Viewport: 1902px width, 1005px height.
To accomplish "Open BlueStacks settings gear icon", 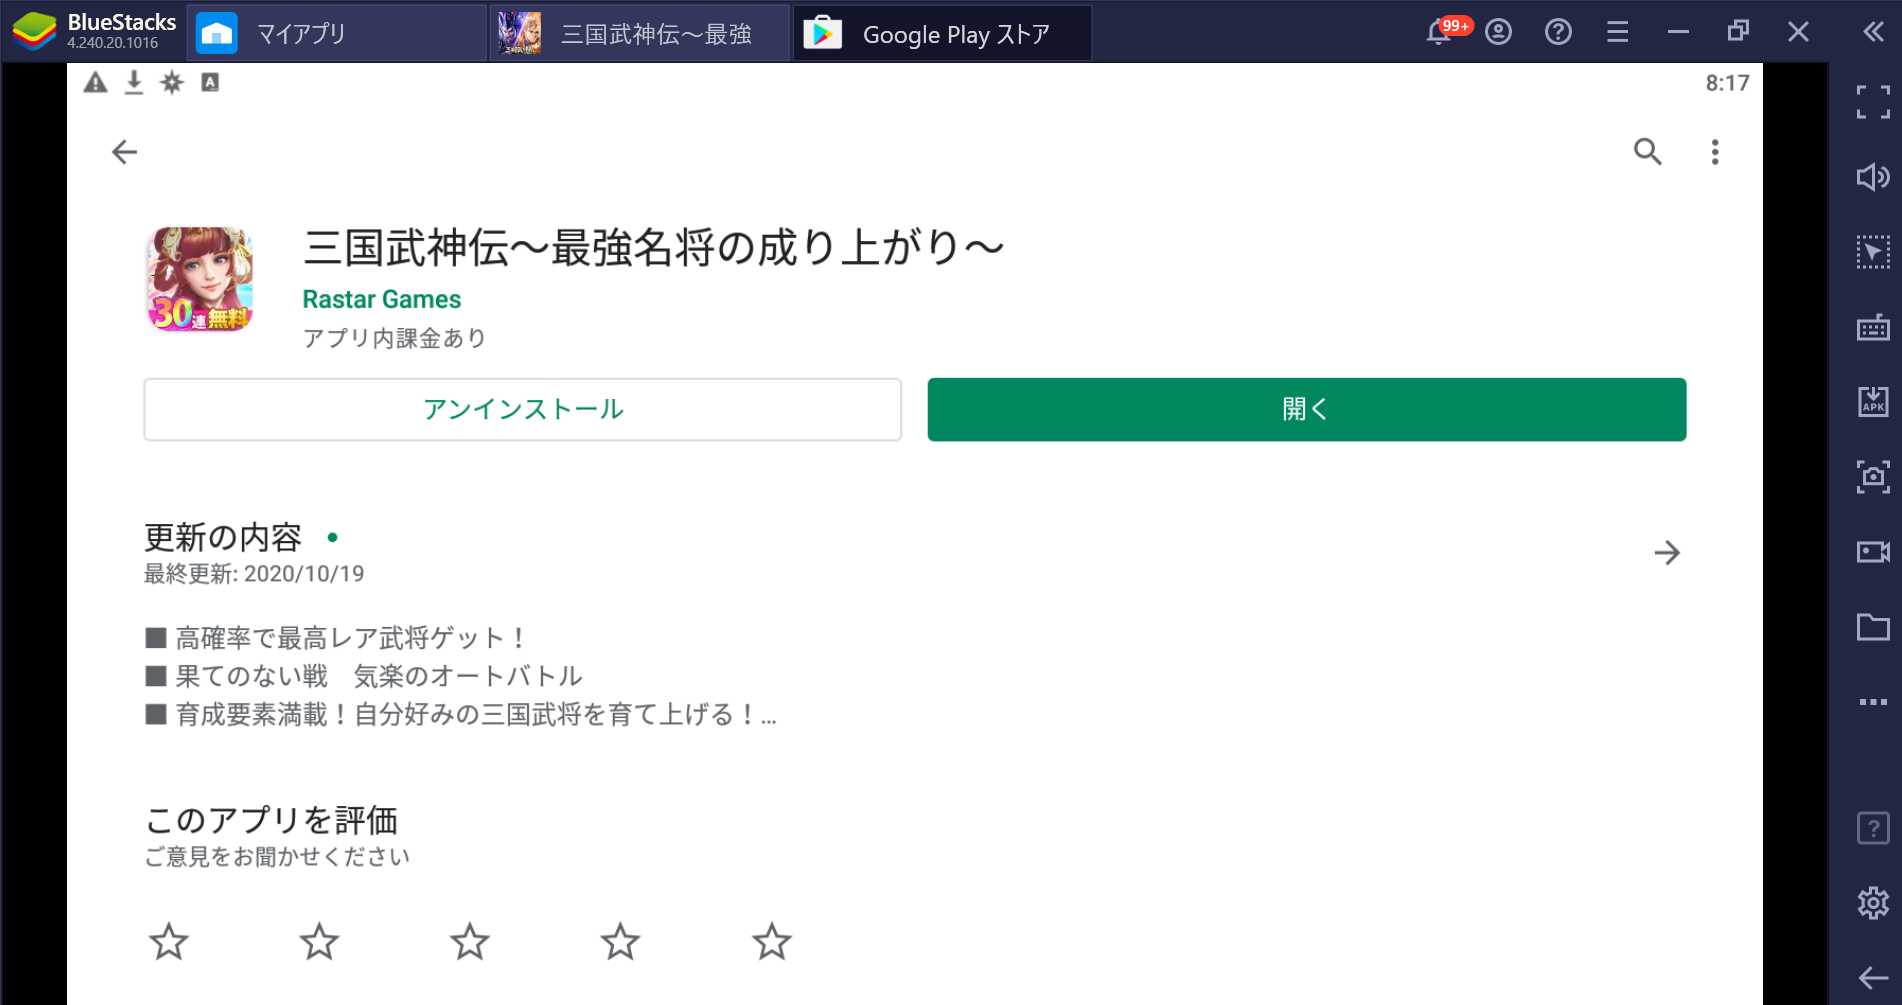I will coord(1873,903).
